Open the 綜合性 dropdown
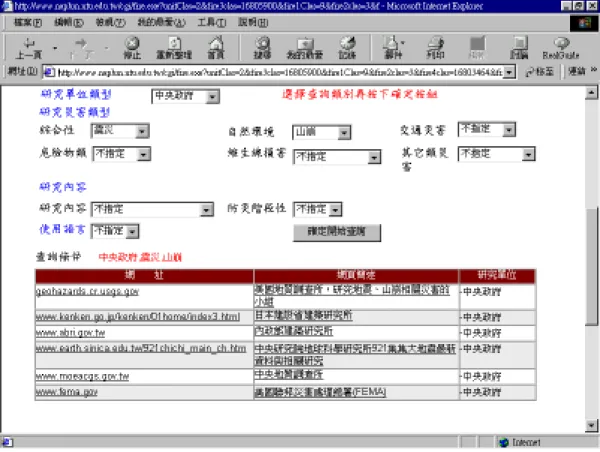 point(120,131)
